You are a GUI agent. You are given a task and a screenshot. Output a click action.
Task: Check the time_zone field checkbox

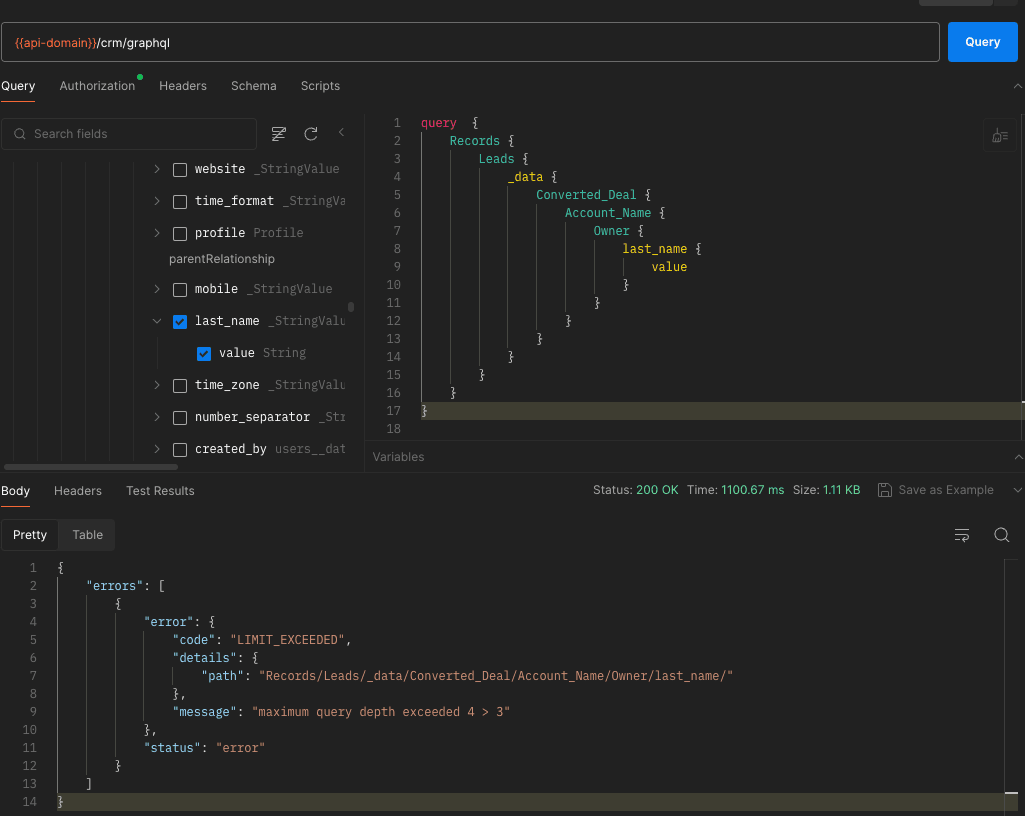coord(180,386)
